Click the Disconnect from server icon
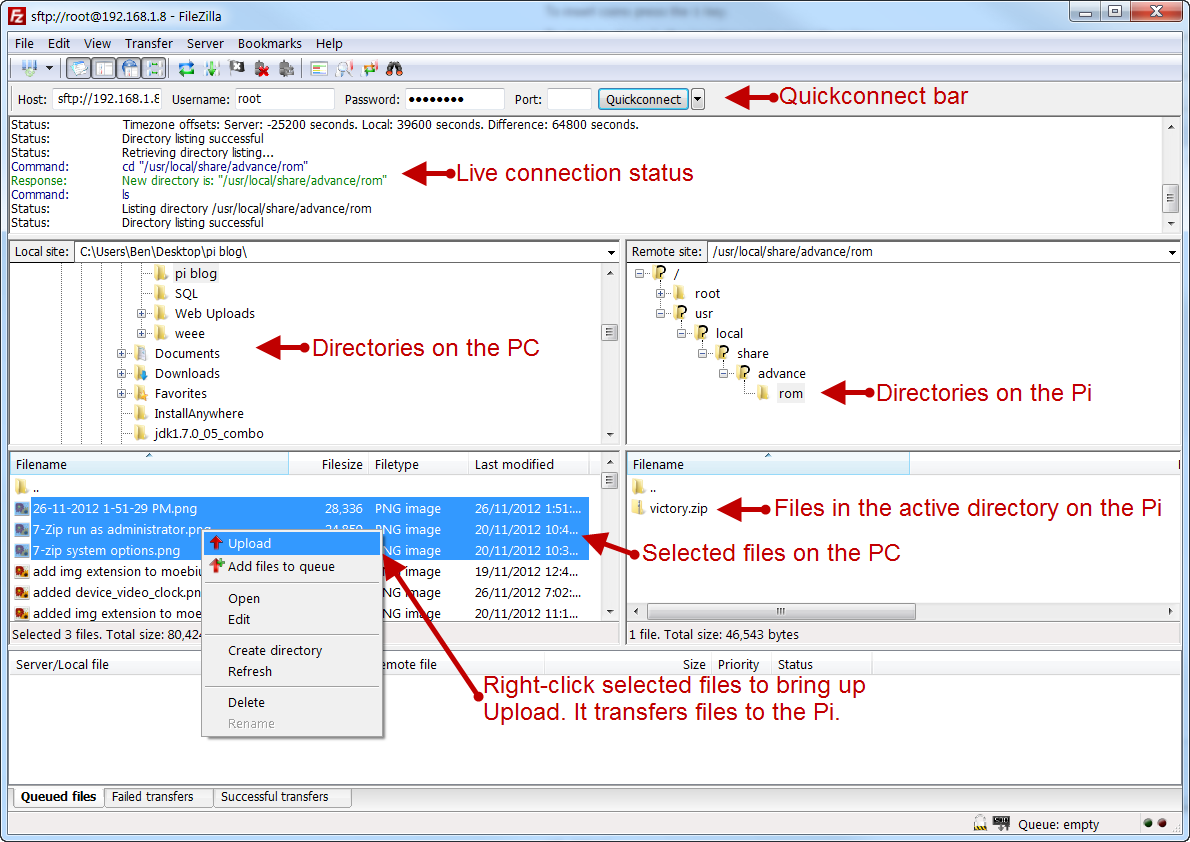The image size is (1190, 842). click(262, 68)
